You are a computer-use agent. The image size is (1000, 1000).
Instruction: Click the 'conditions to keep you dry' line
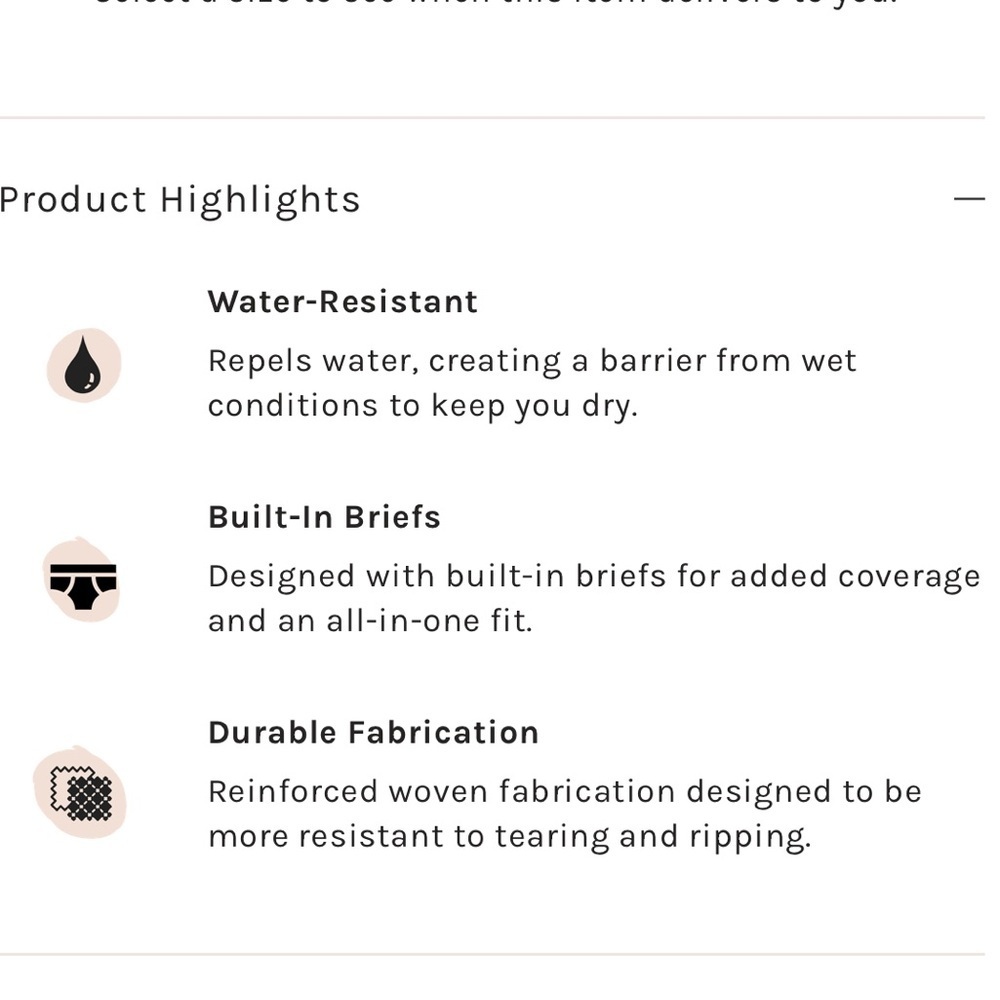tap(422, 405)
